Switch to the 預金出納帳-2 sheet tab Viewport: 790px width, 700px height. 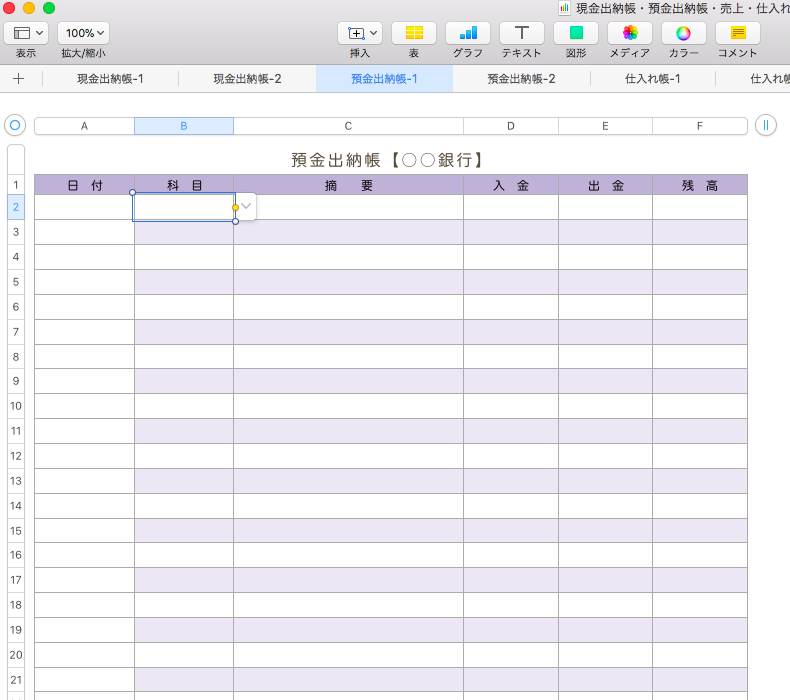click(x=521, y=78)
